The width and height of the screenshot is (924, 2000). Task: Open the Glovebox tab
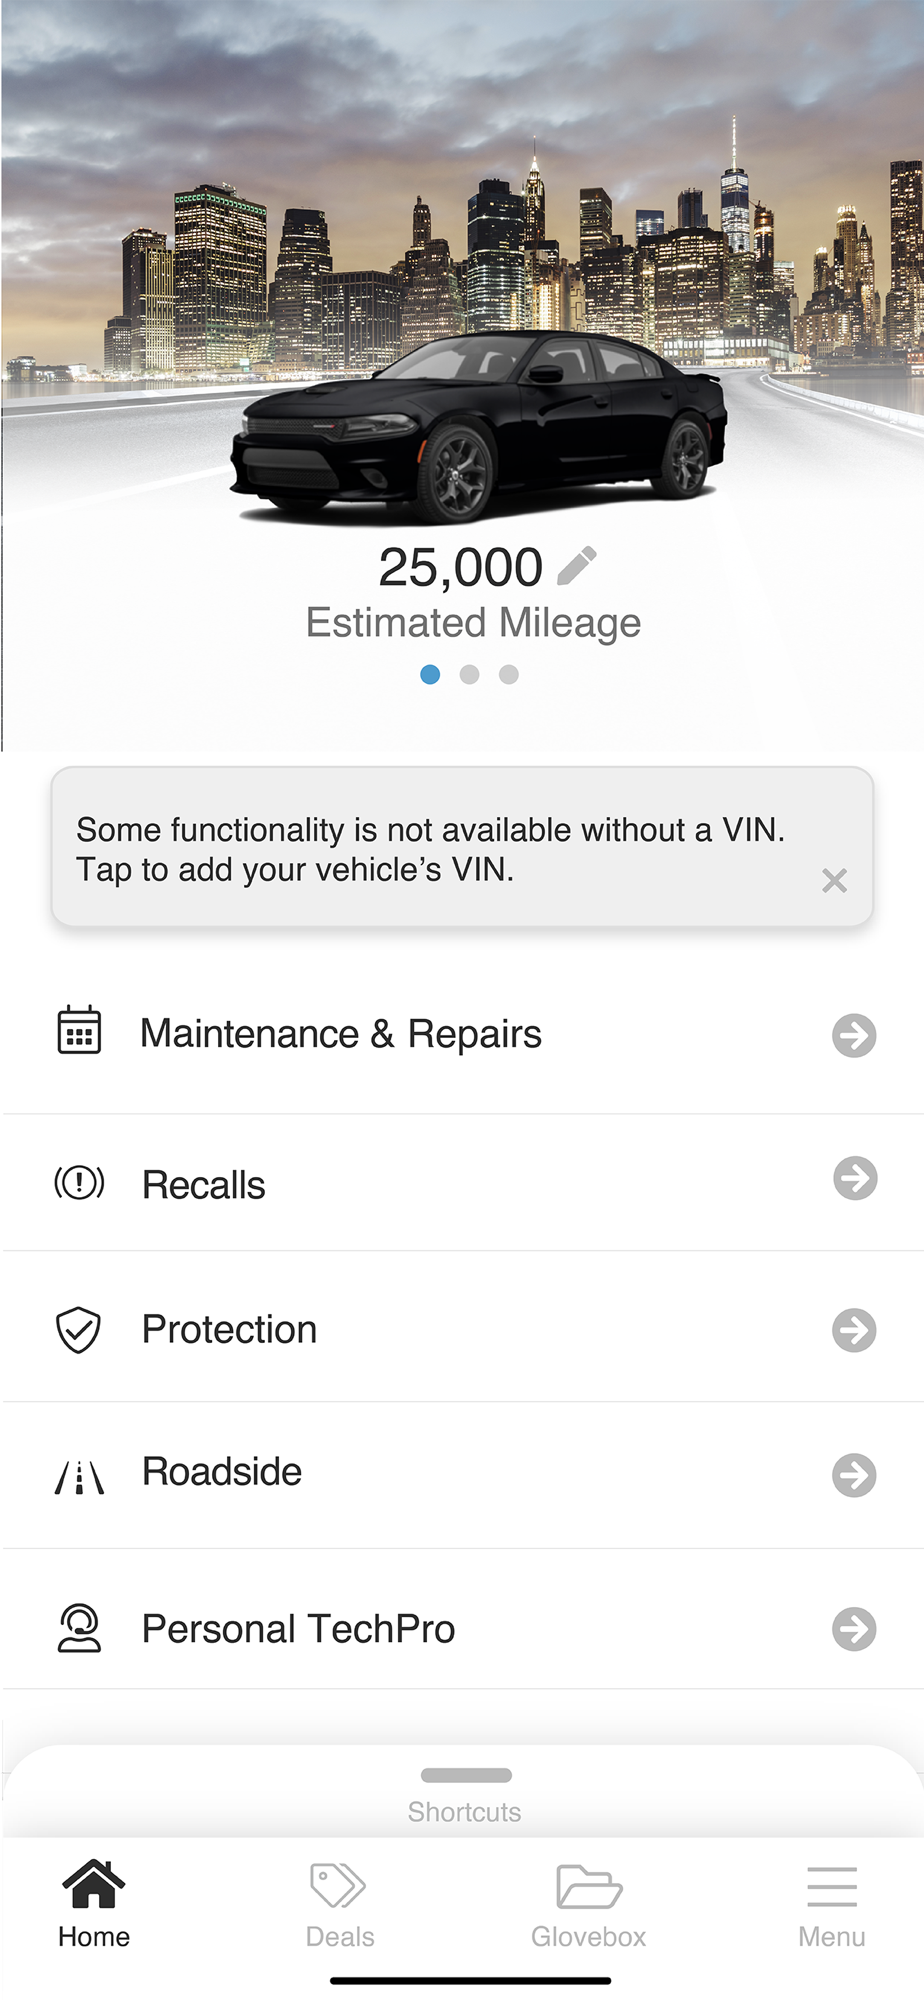click(588, 1905)
